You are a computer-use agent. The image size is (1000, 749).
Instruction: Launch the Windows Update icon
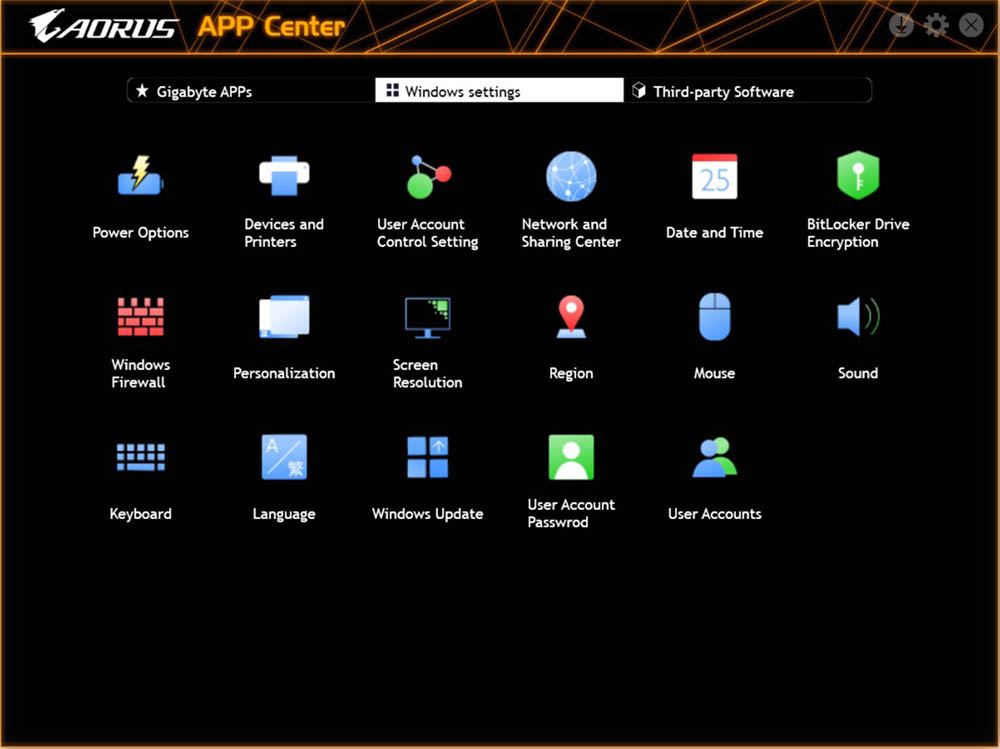point(427,457)
